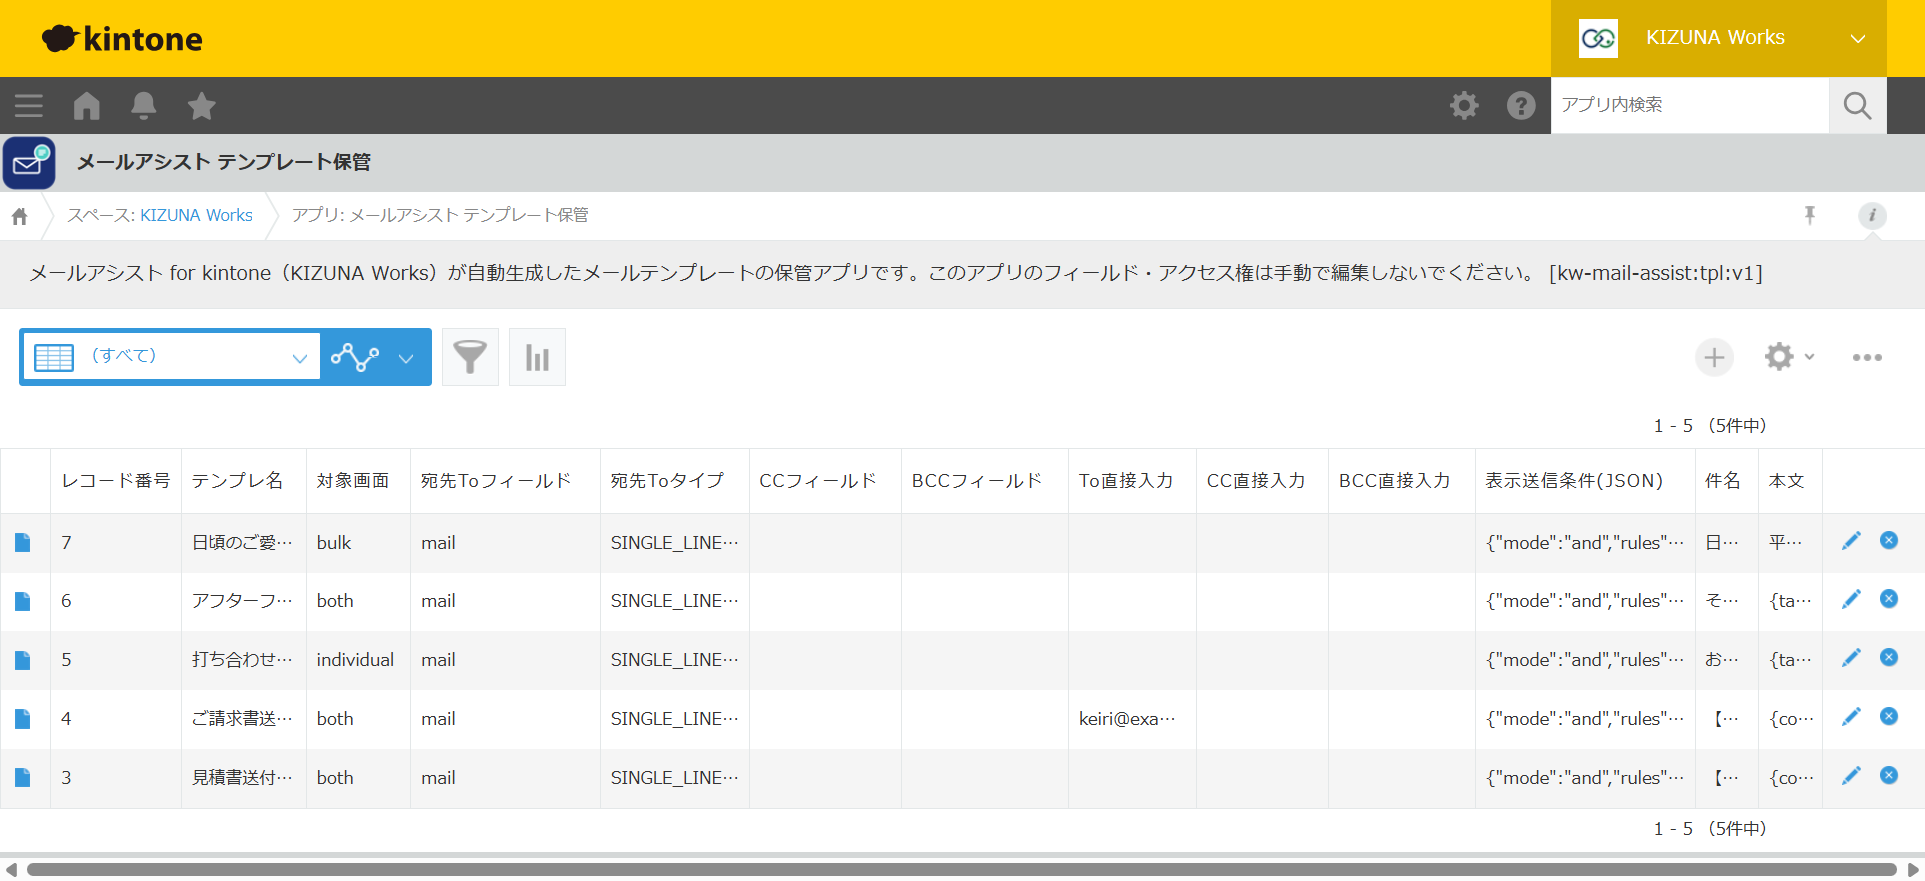This screenshot has height=881, width=1925.
Task: Edit record 6 with the pencil icon
Action: pos(1851,599)
